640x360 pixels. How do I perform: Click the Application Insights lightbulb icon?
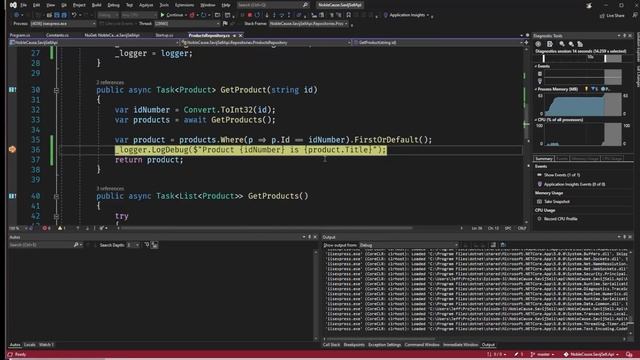[x=386, y=15]
